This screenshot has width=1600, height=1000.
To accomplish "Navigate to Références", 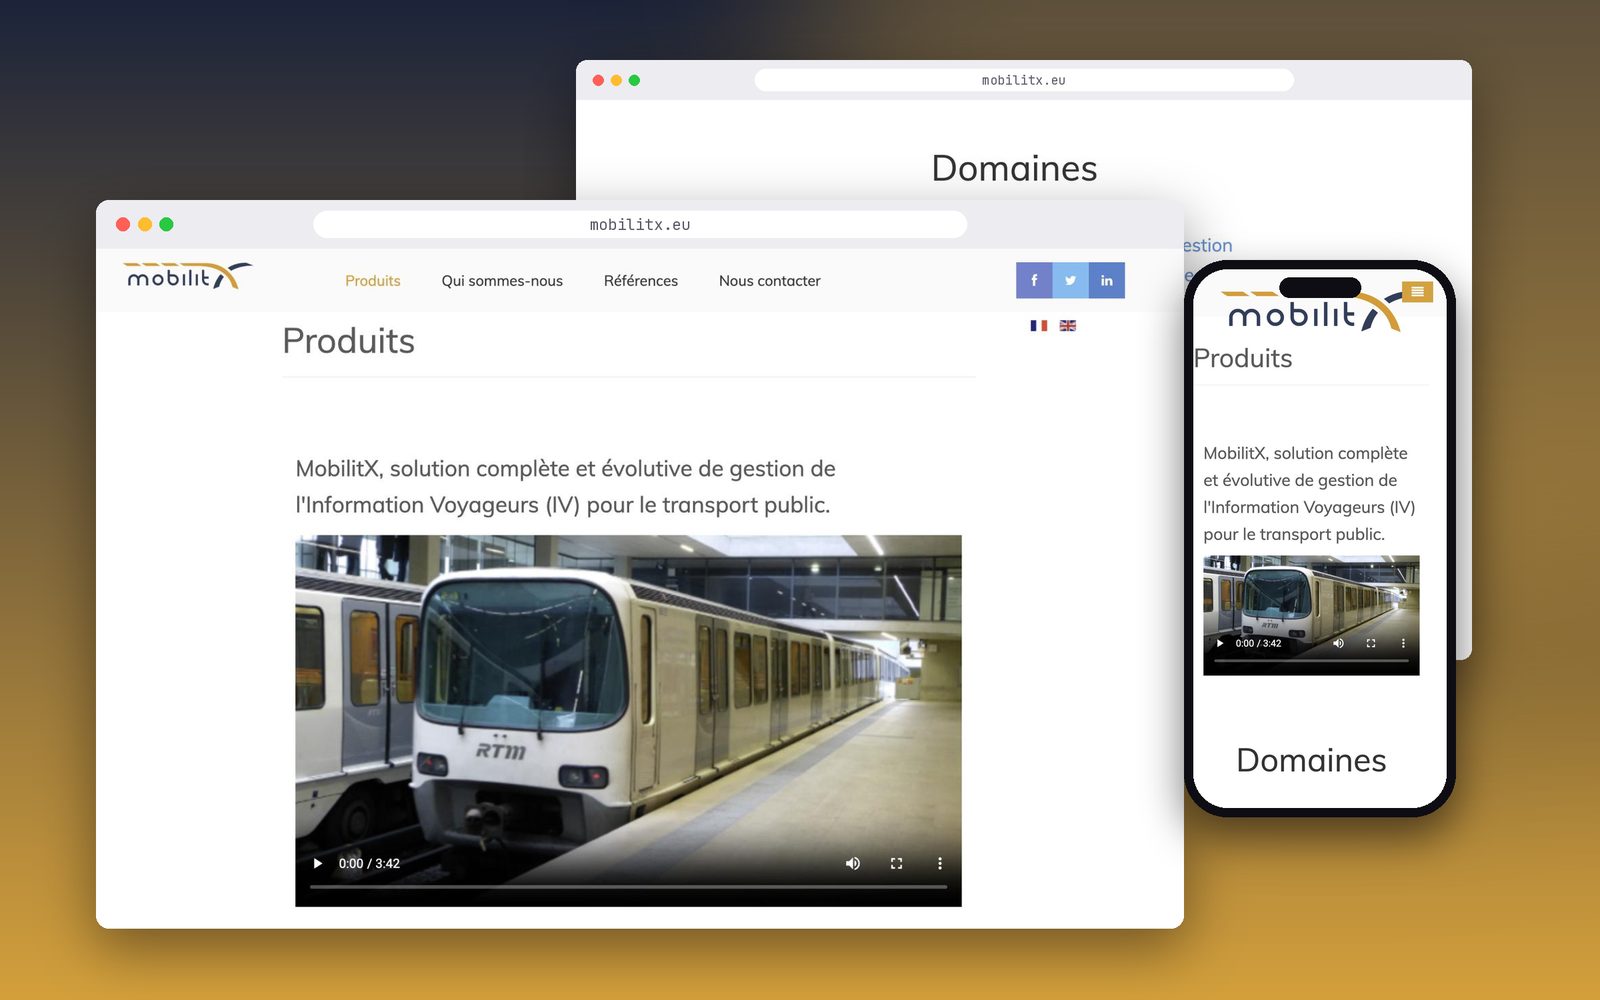I will point(641,281).
